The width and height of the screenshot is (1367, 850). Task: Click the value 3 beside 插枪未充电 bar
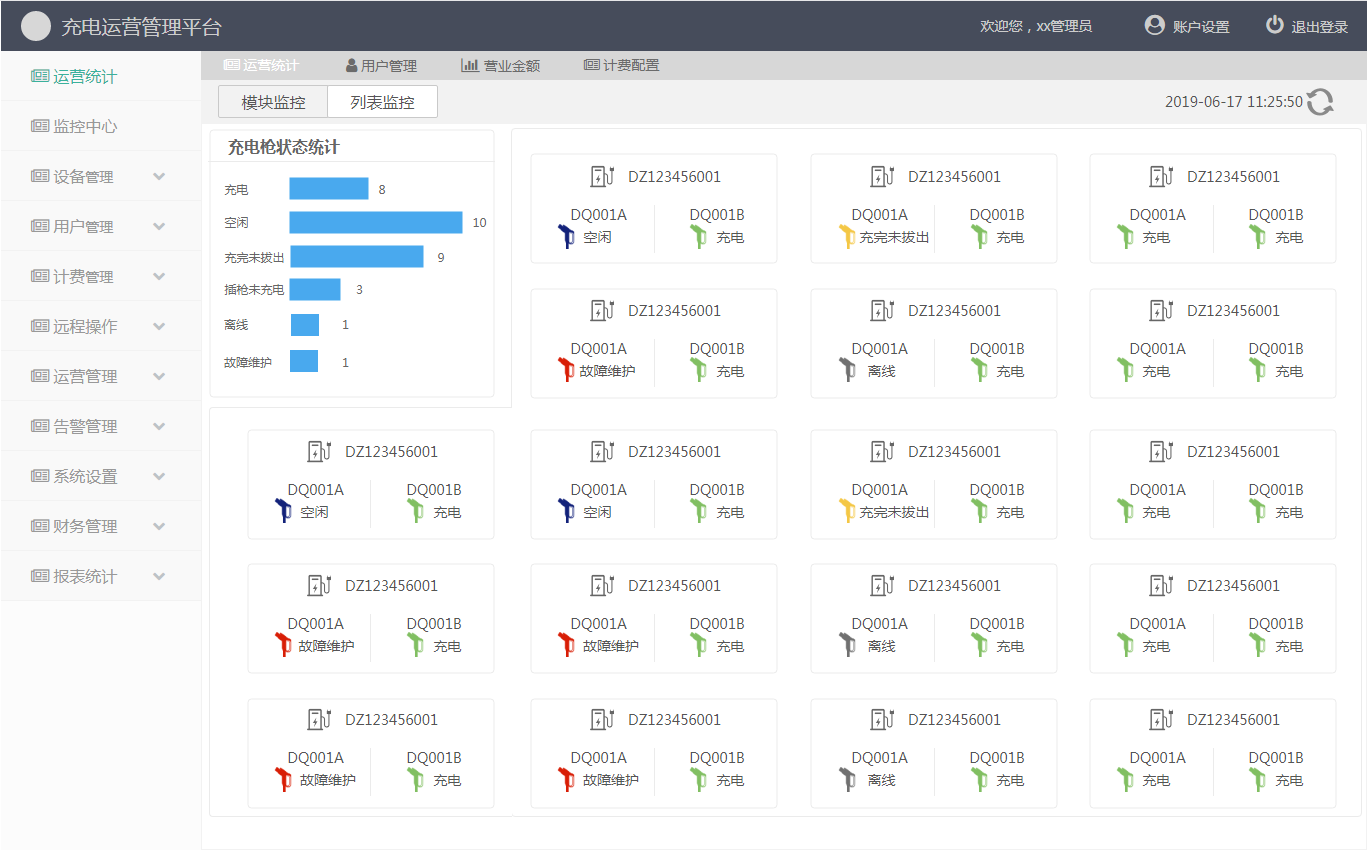click(x=359, y=291)
